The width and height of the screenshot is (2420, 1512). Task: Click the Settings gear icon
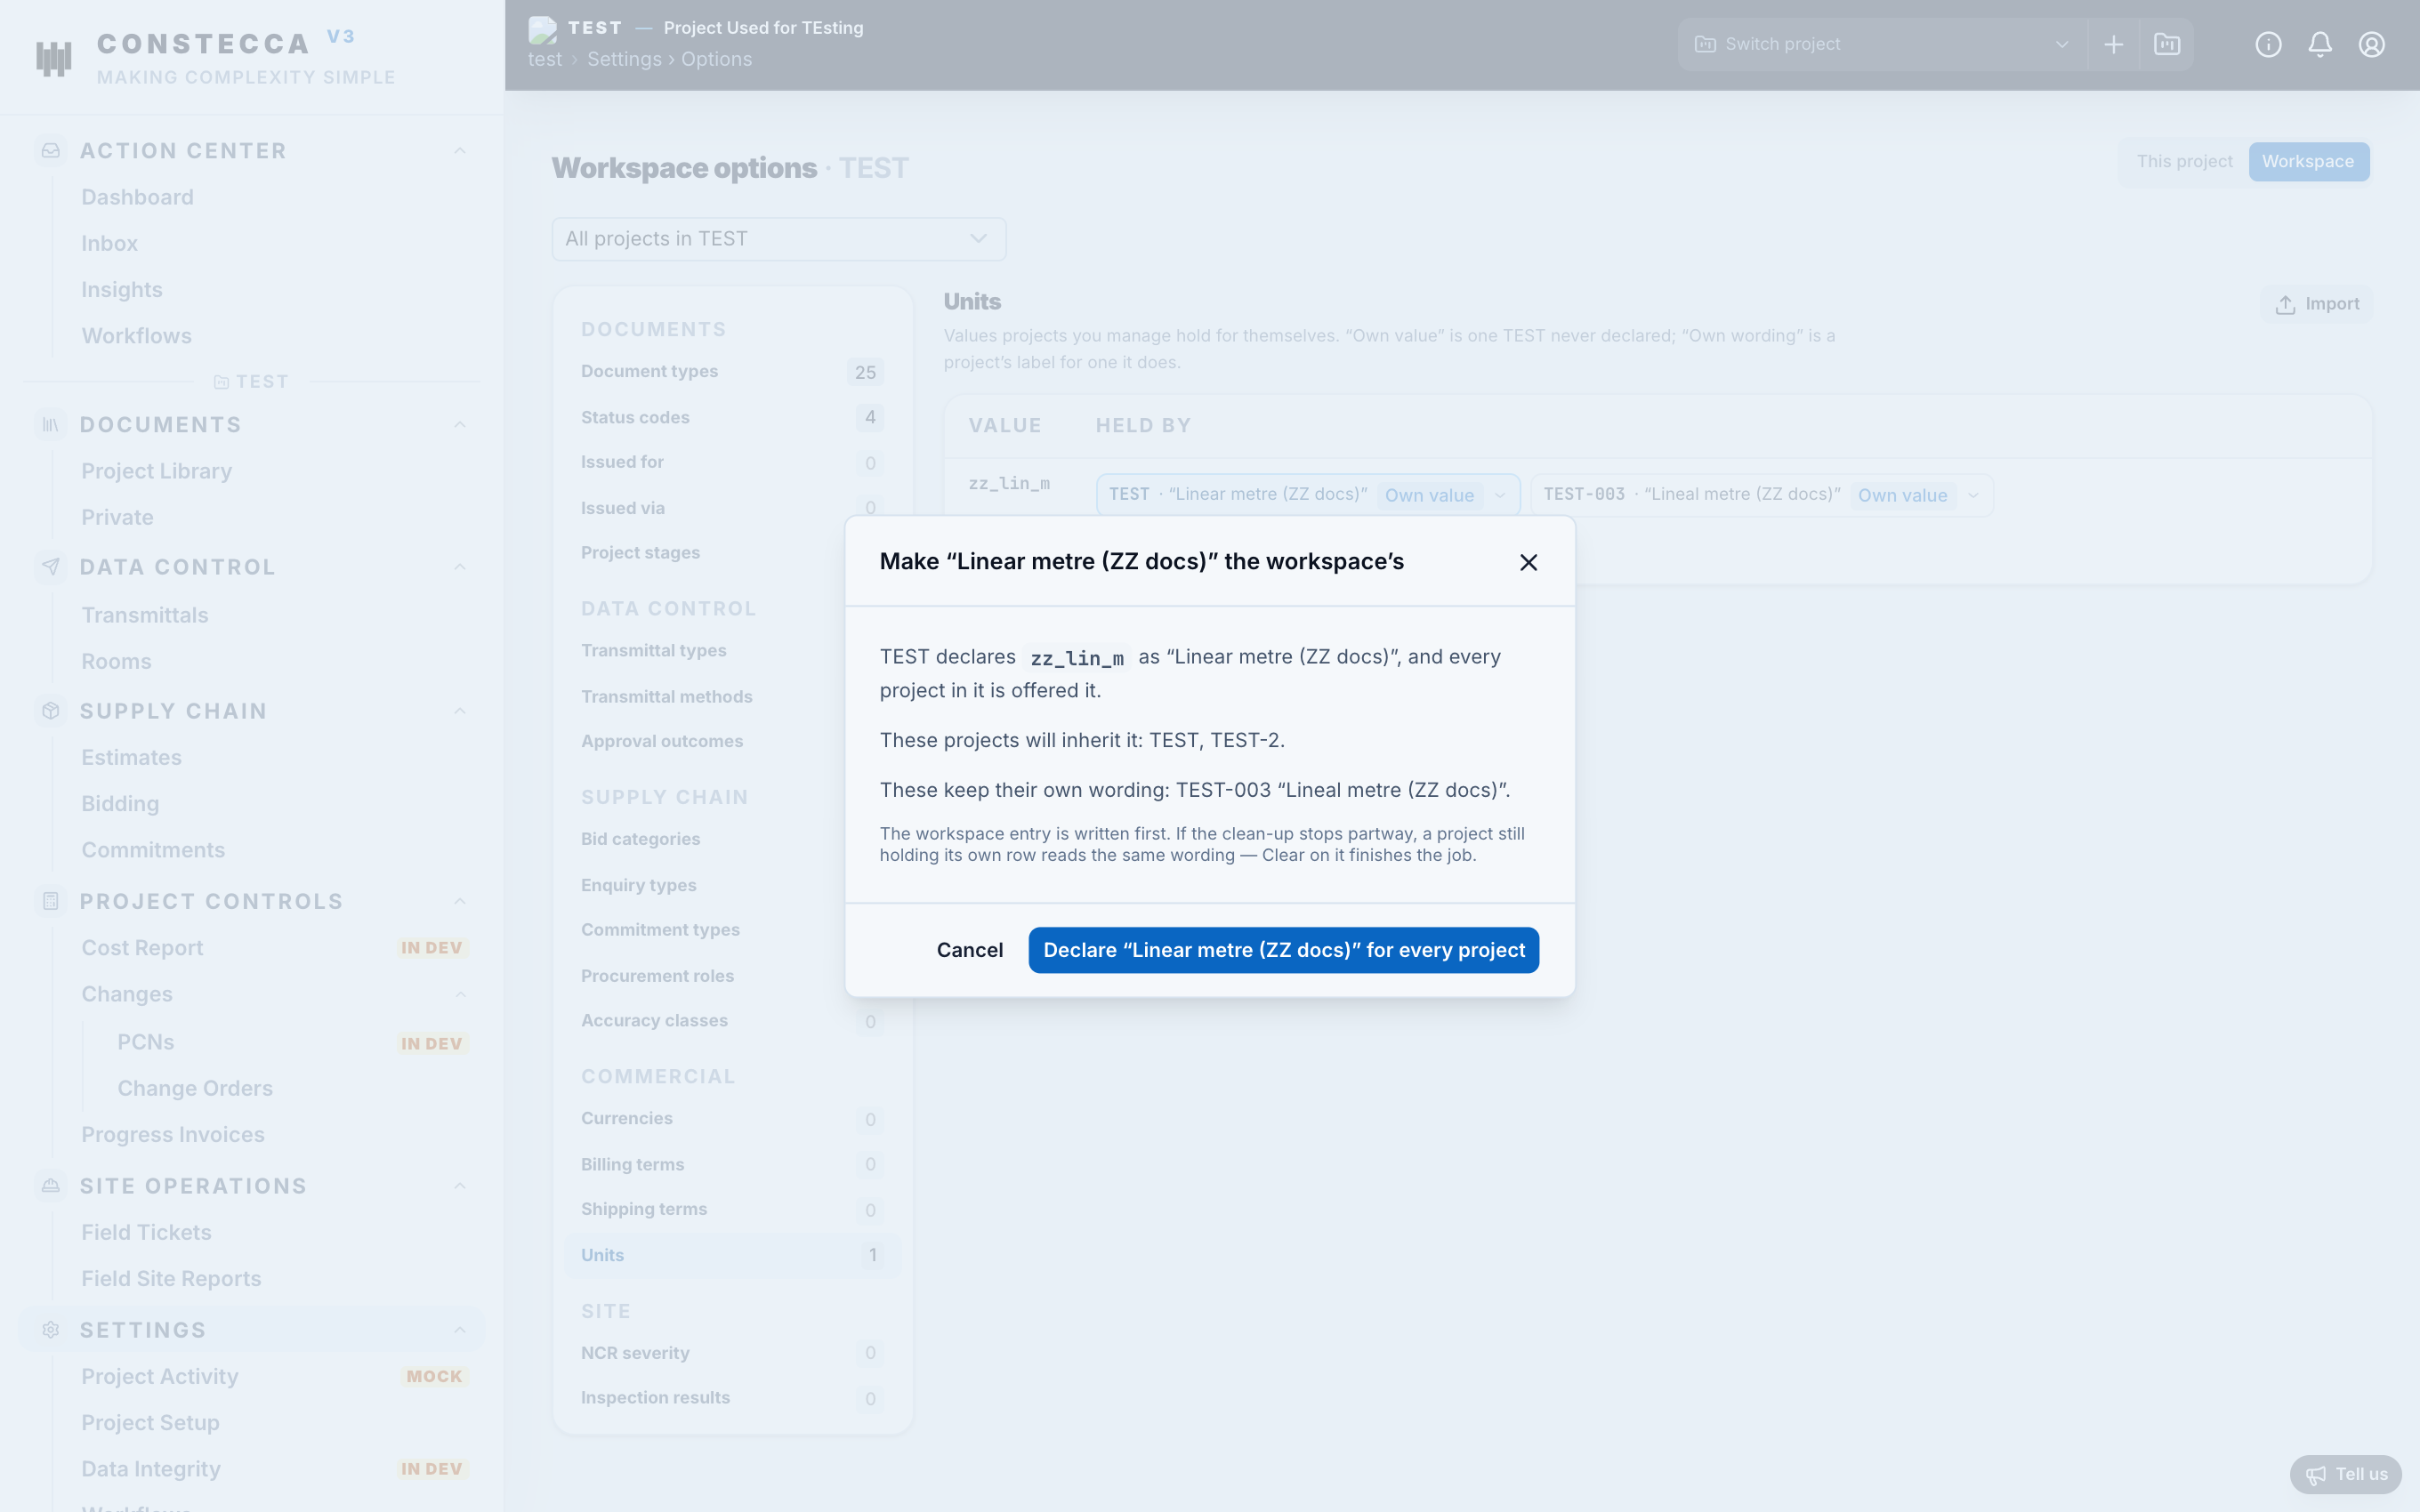[51, 1330]
